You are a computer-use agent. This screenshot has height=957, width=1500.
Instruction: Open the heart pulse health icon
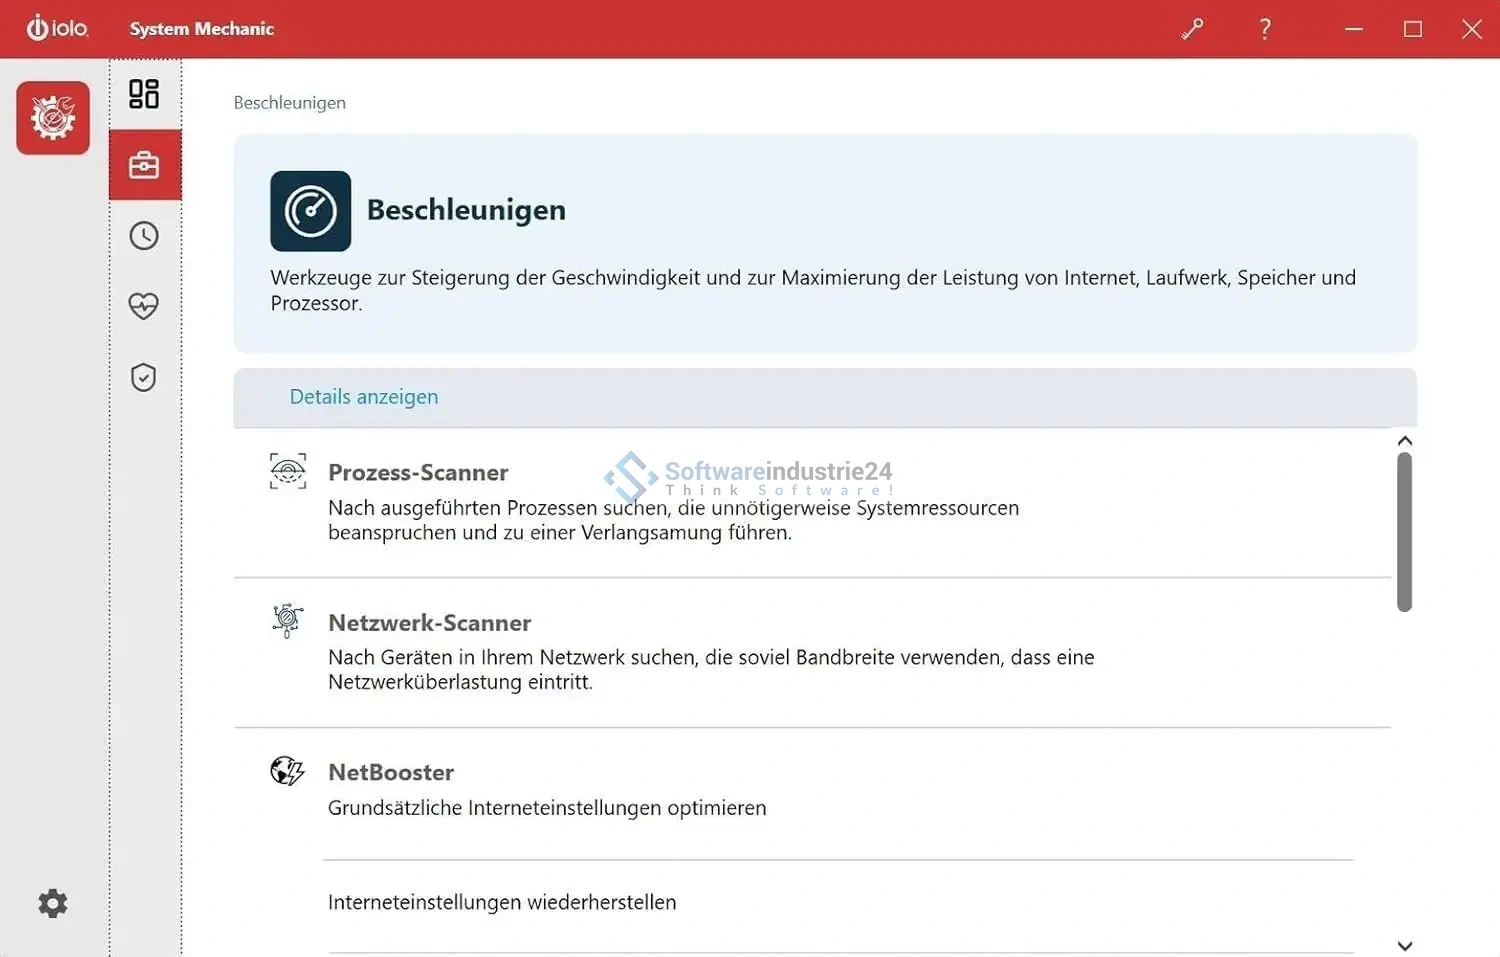(144, 306)
